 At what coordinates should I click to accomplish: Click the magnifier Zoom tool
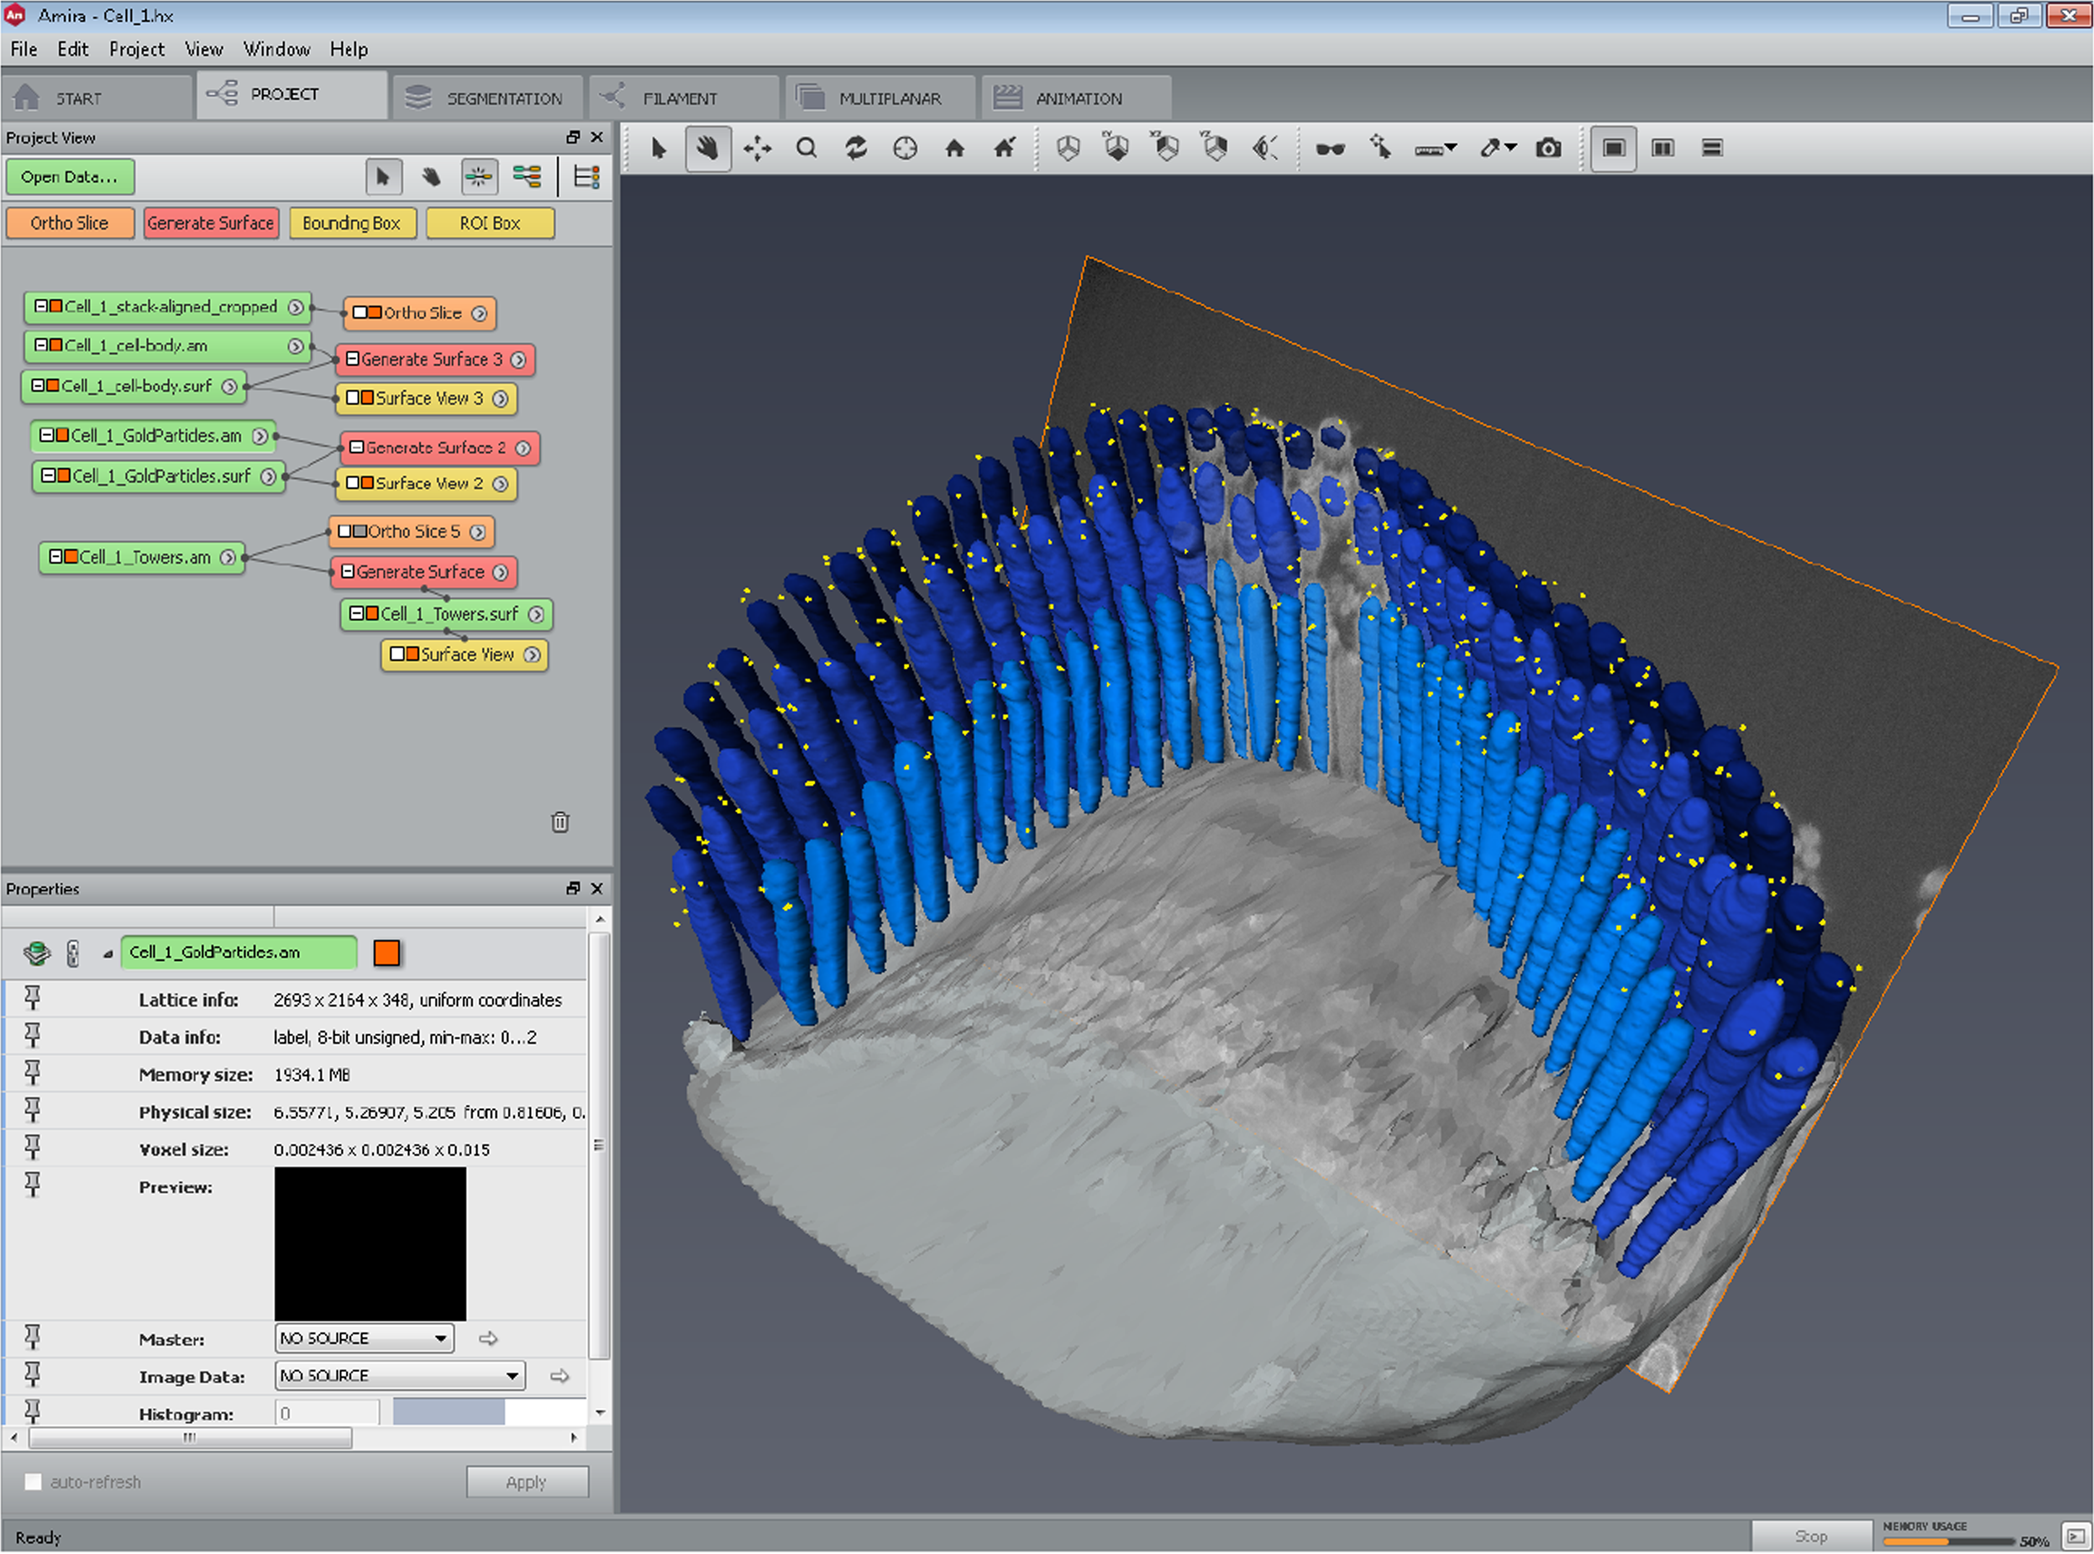point(806,148)
